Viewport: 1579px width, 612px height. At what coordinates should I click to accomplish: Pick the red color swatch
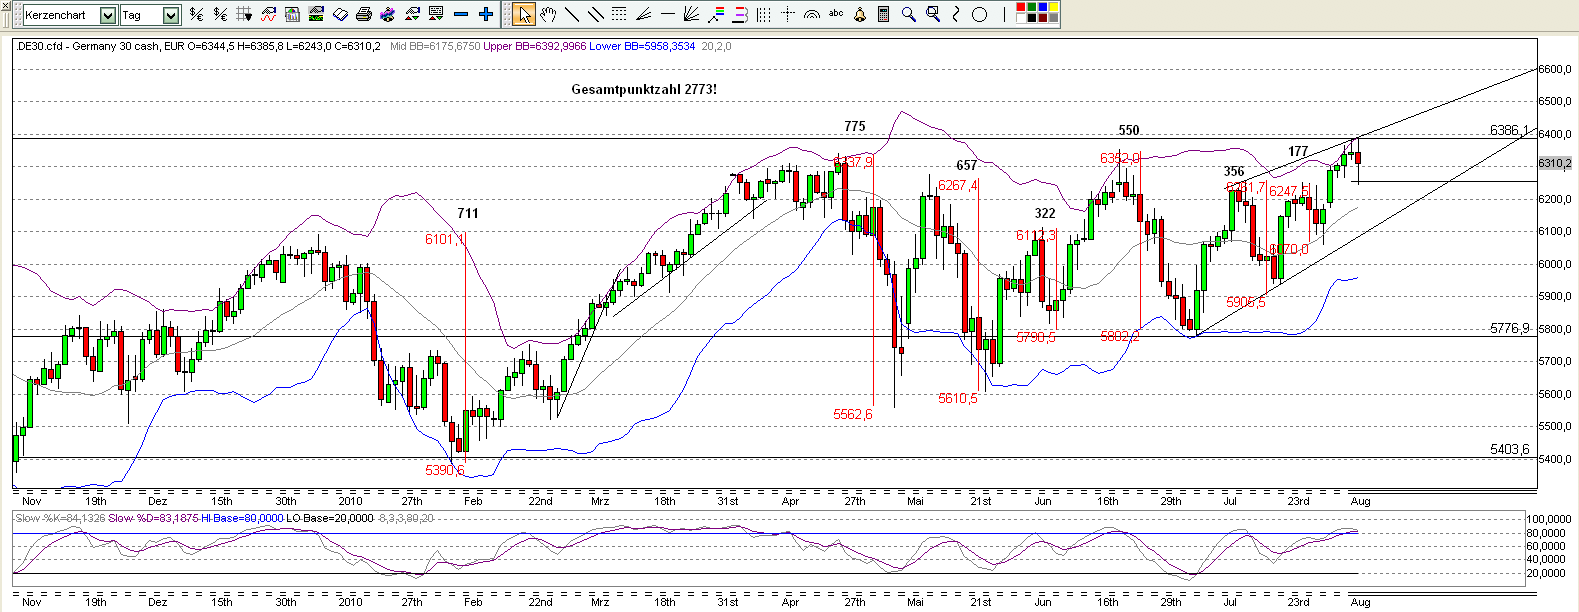(x=1021, y=8)
